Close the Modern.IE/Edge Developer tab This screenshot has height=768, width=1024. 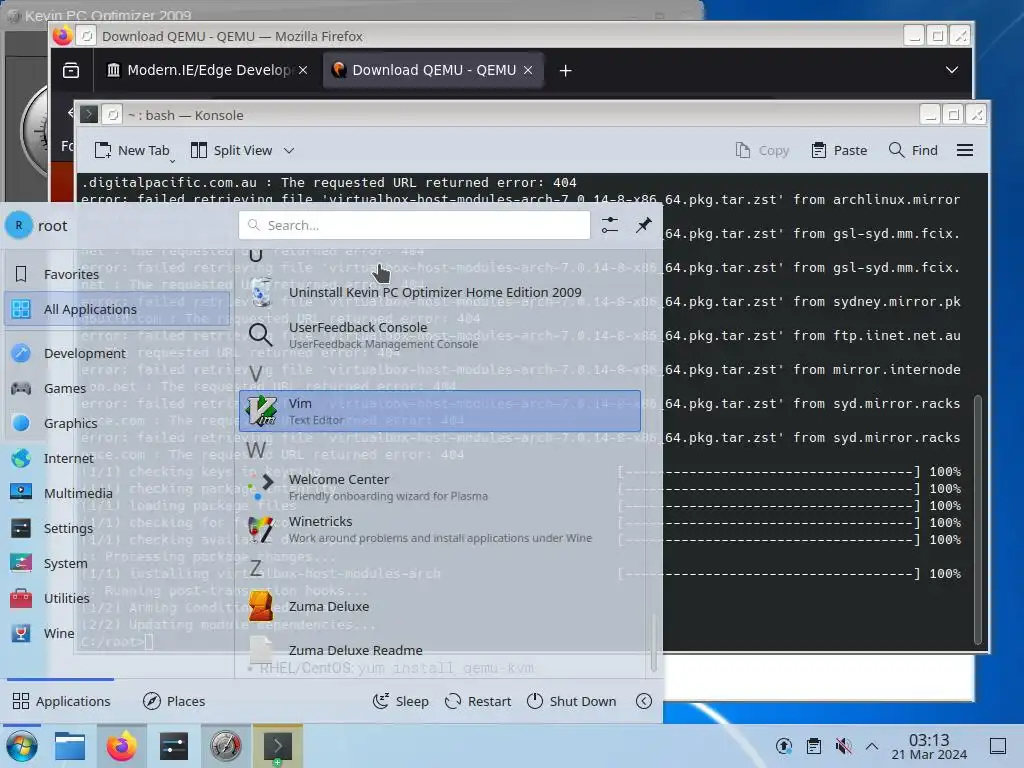click(x=303, y=70)
